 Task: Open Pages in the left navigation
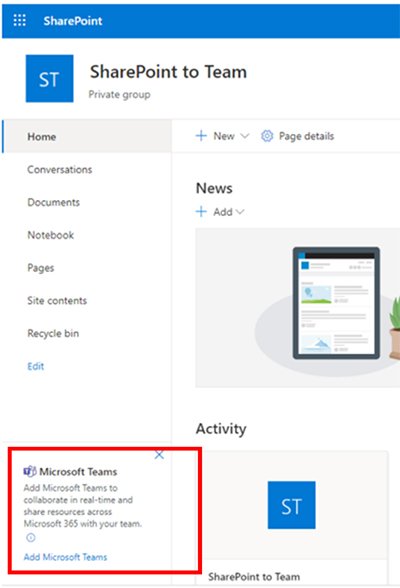click(x=41, y=268)
